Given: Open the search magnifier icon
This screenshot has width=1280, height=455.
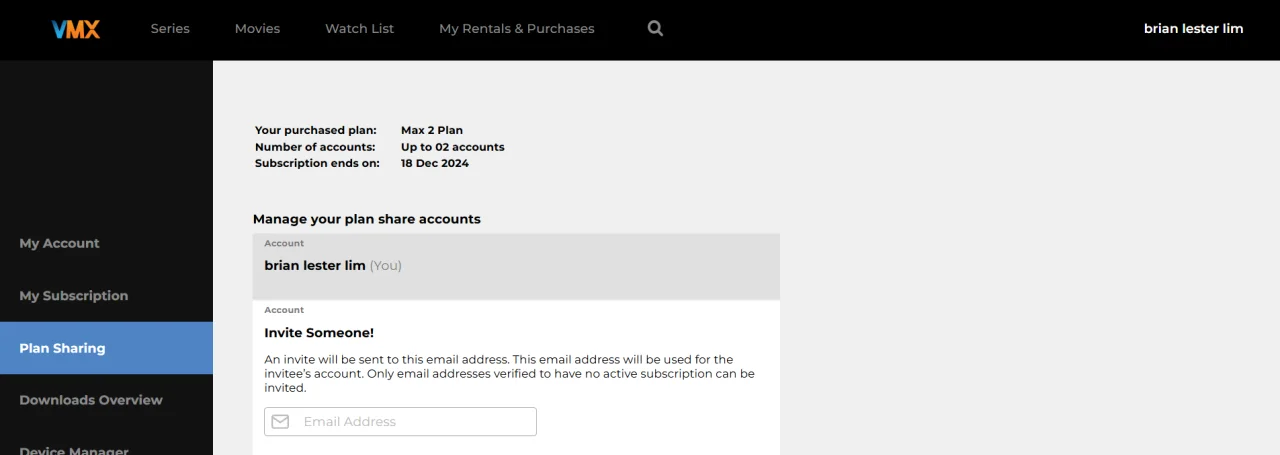Looking at the screenshot, I should coord(655,29).
